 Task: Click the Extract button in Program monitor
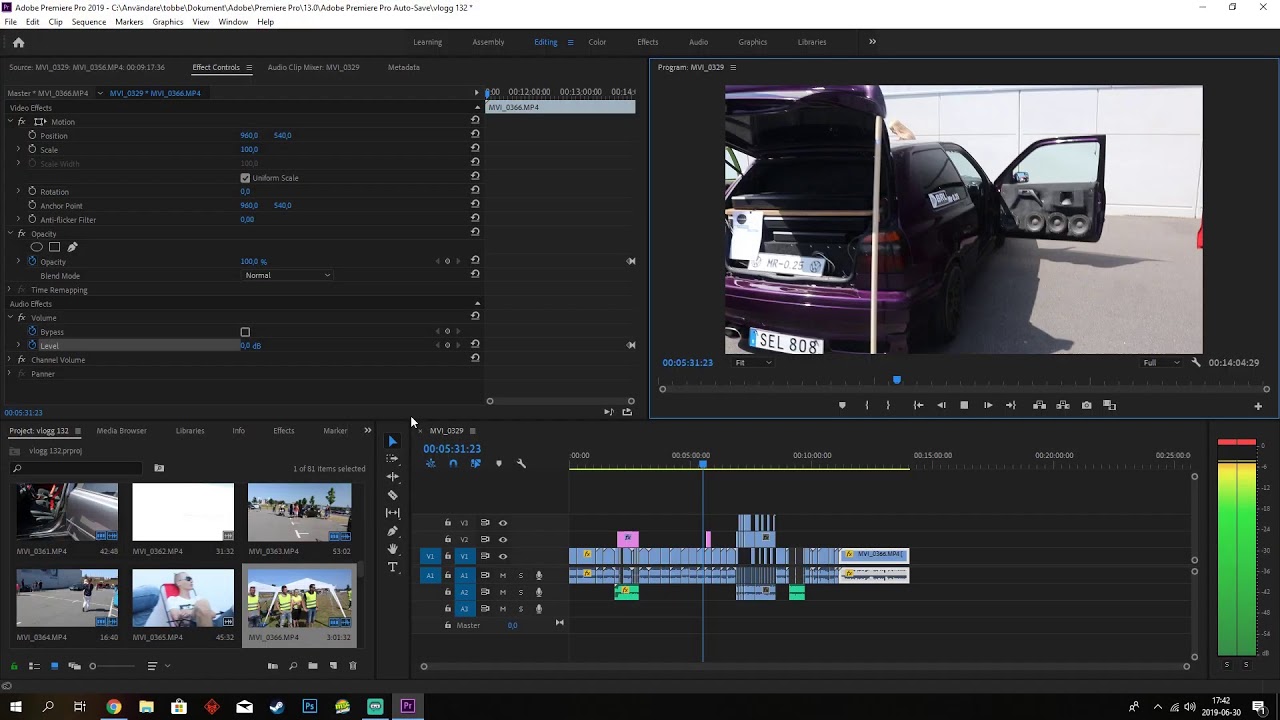tap(1062, 405)
